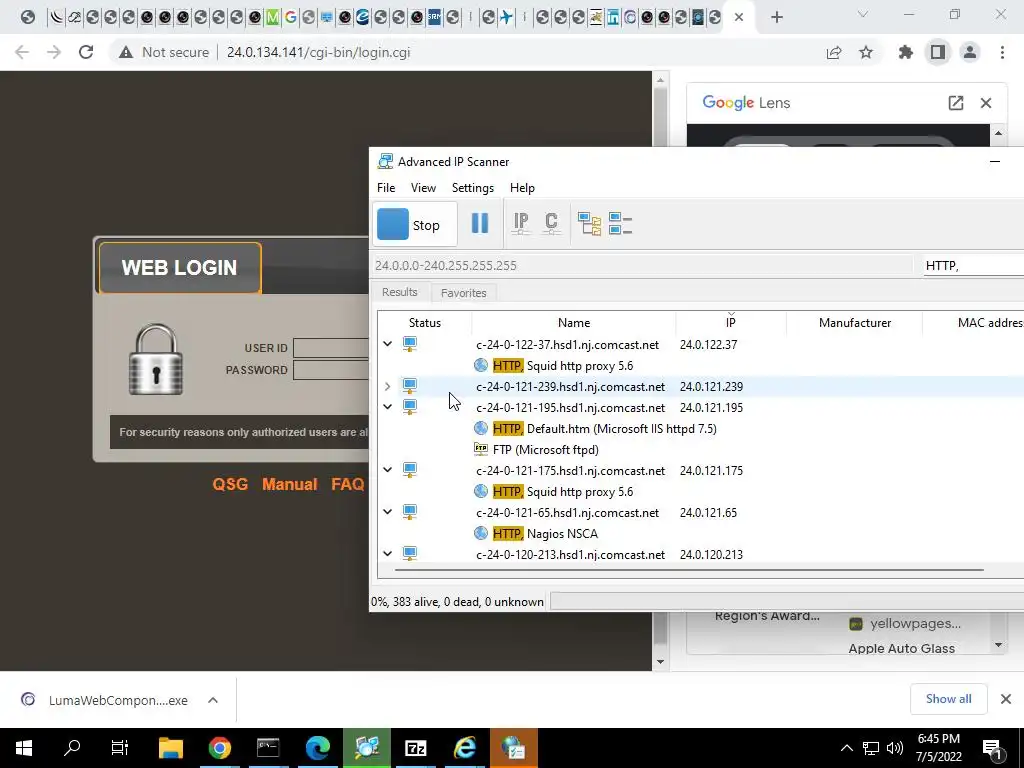Expand the 24.0.121.239 host row
1024x768 pixels.
(387, 387)
